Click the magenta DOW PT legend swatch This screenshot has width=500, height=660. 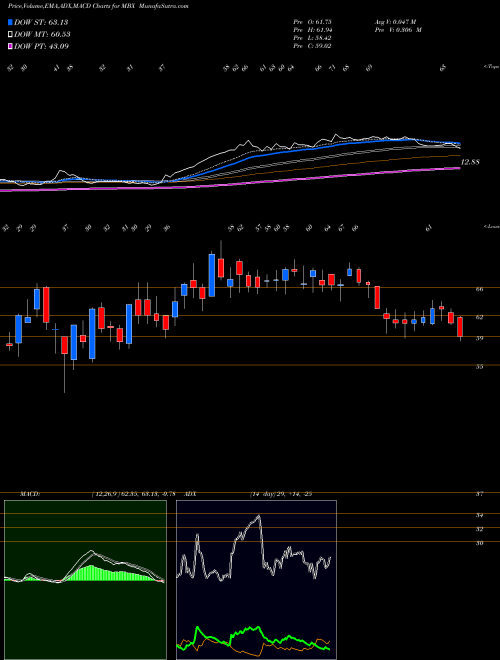(11, 46)
